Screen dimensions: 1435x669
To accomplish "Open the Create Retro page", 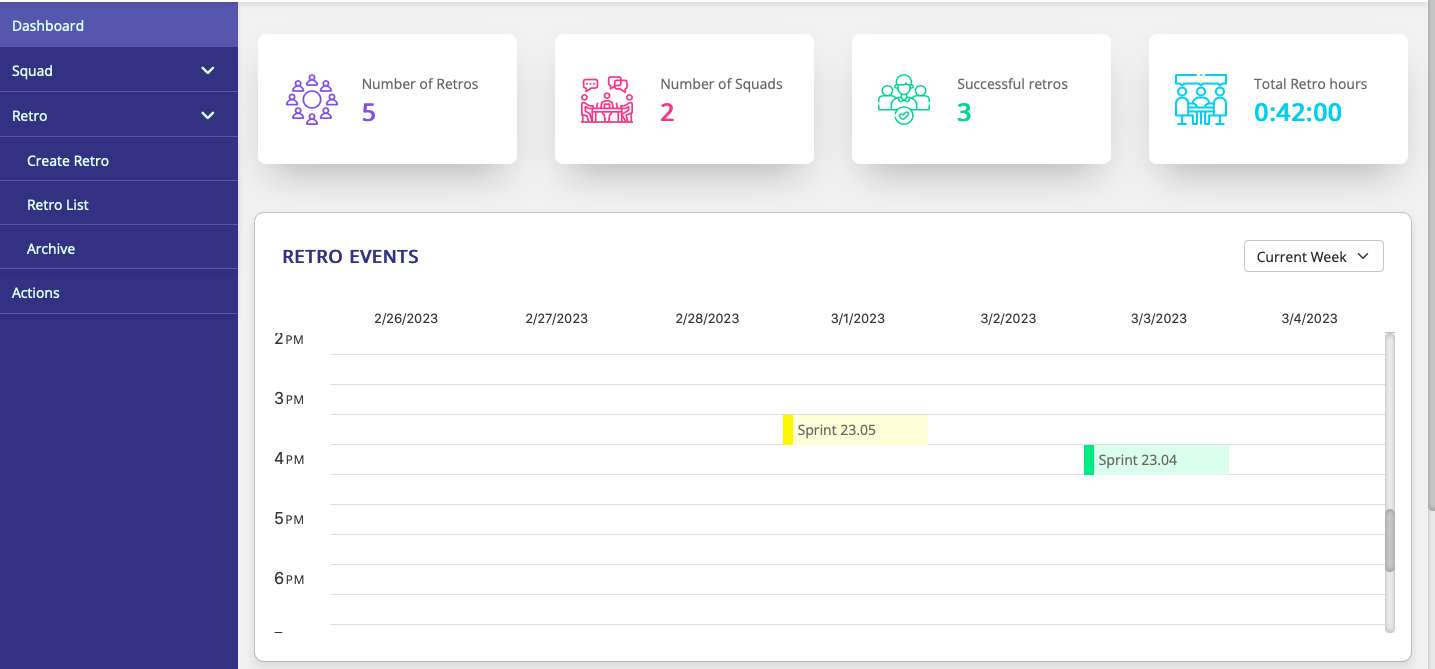I will [x=67, y=160].
